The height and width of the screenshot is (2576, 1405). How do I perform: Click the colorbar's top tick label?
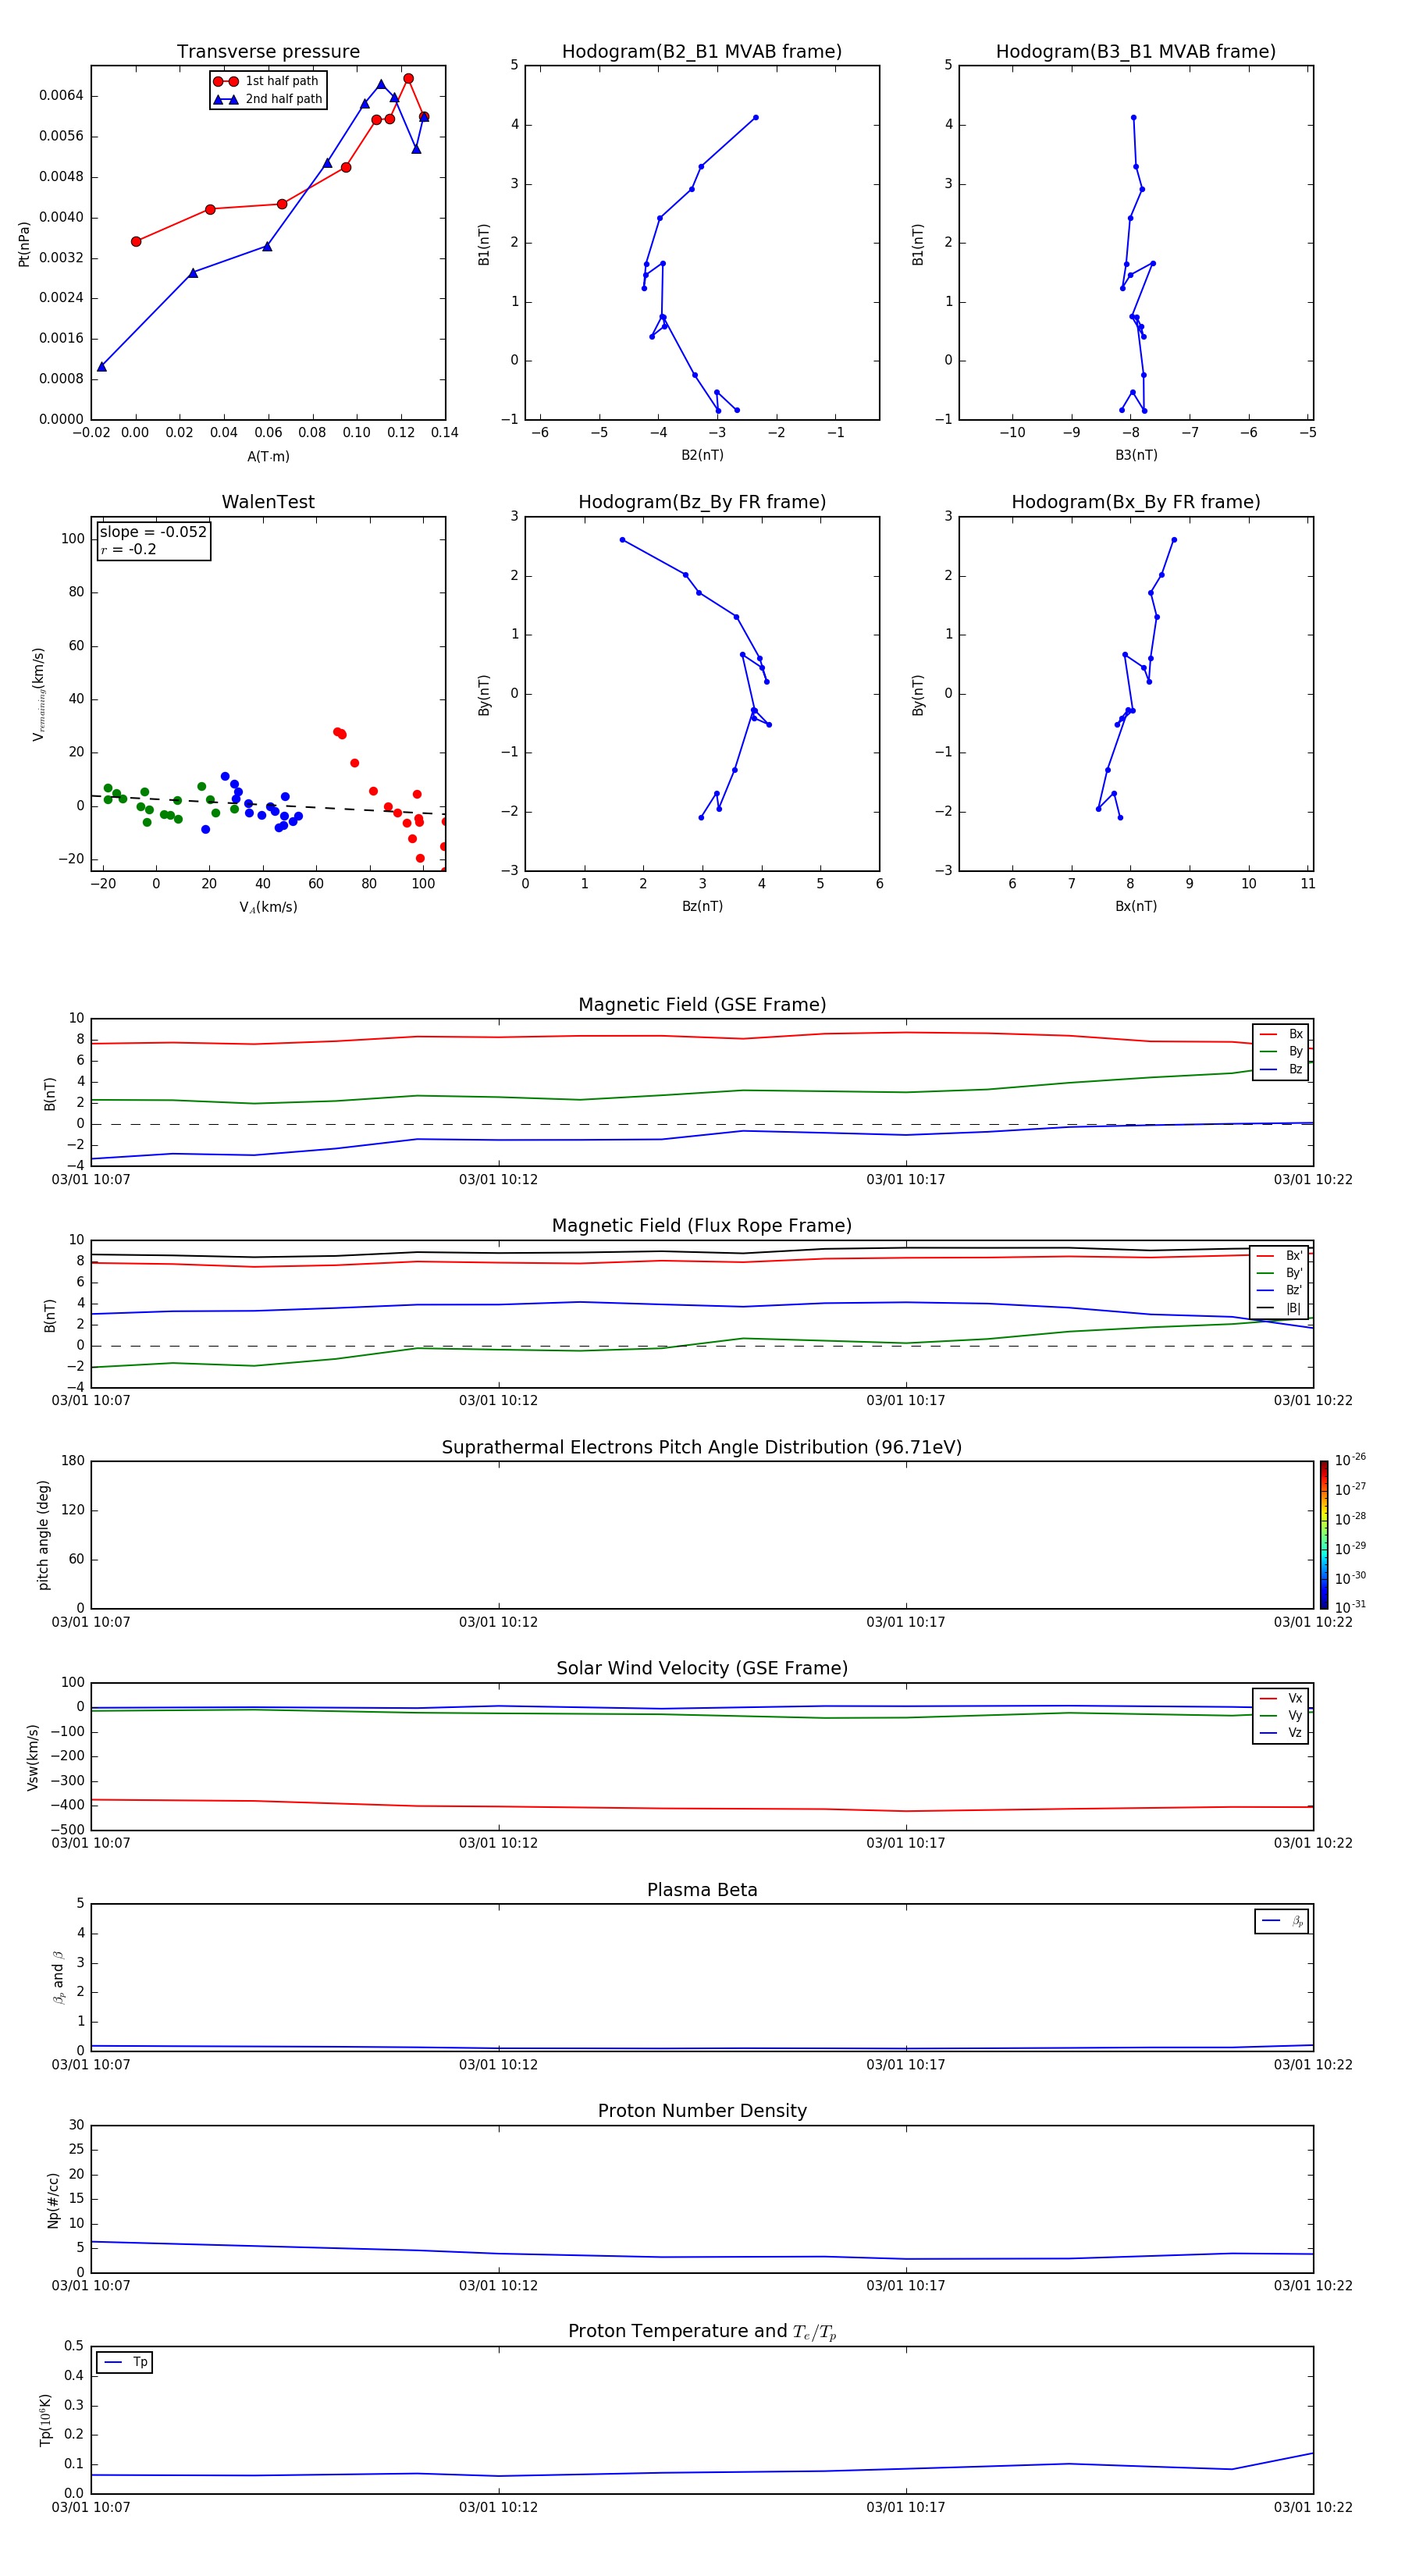coord(1350,1460)
